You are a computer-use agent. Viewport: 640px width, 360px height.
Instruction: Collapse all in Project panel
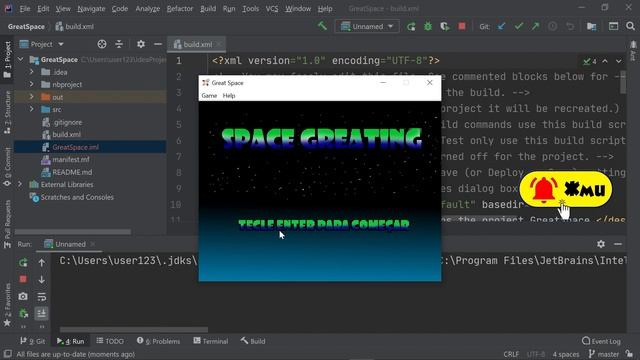(119, 44)
